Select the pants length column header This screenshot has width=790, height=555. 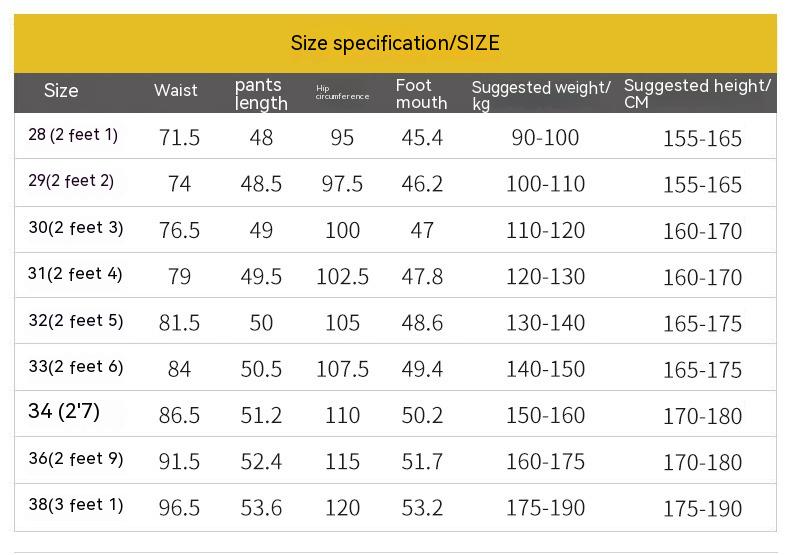coord(261,94)
